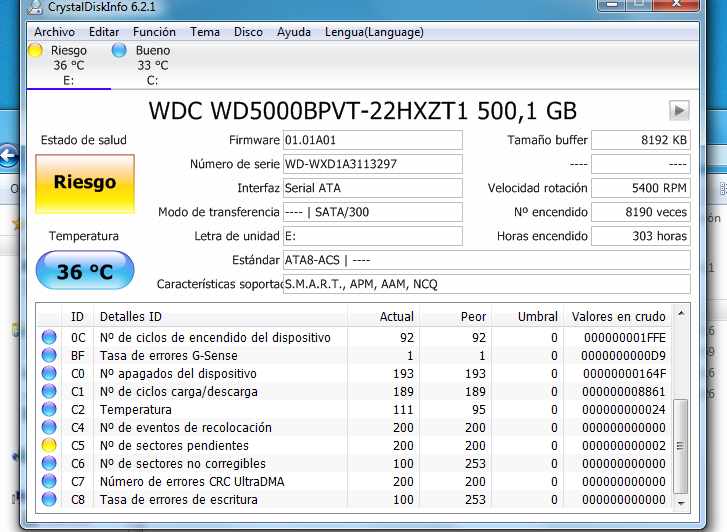Go to next disk with the arrow button
The height and width of the screenshot is (532, 727).
(679, 110)
